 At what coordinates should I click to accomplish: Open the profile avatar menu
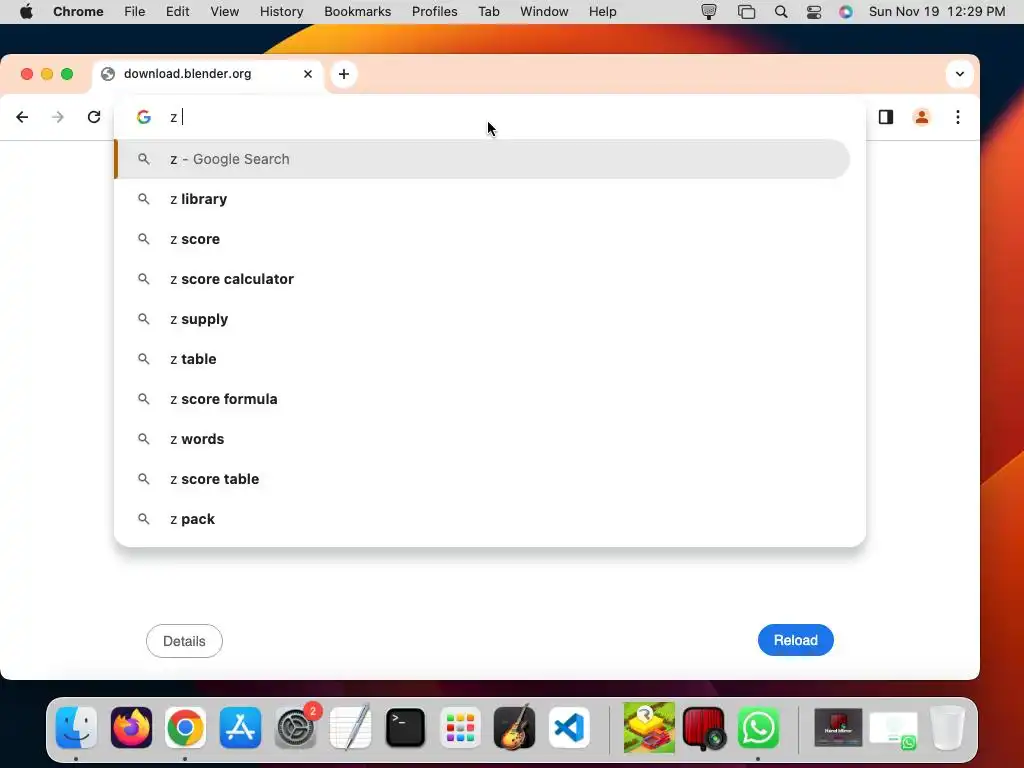click(x=921, y=117)
